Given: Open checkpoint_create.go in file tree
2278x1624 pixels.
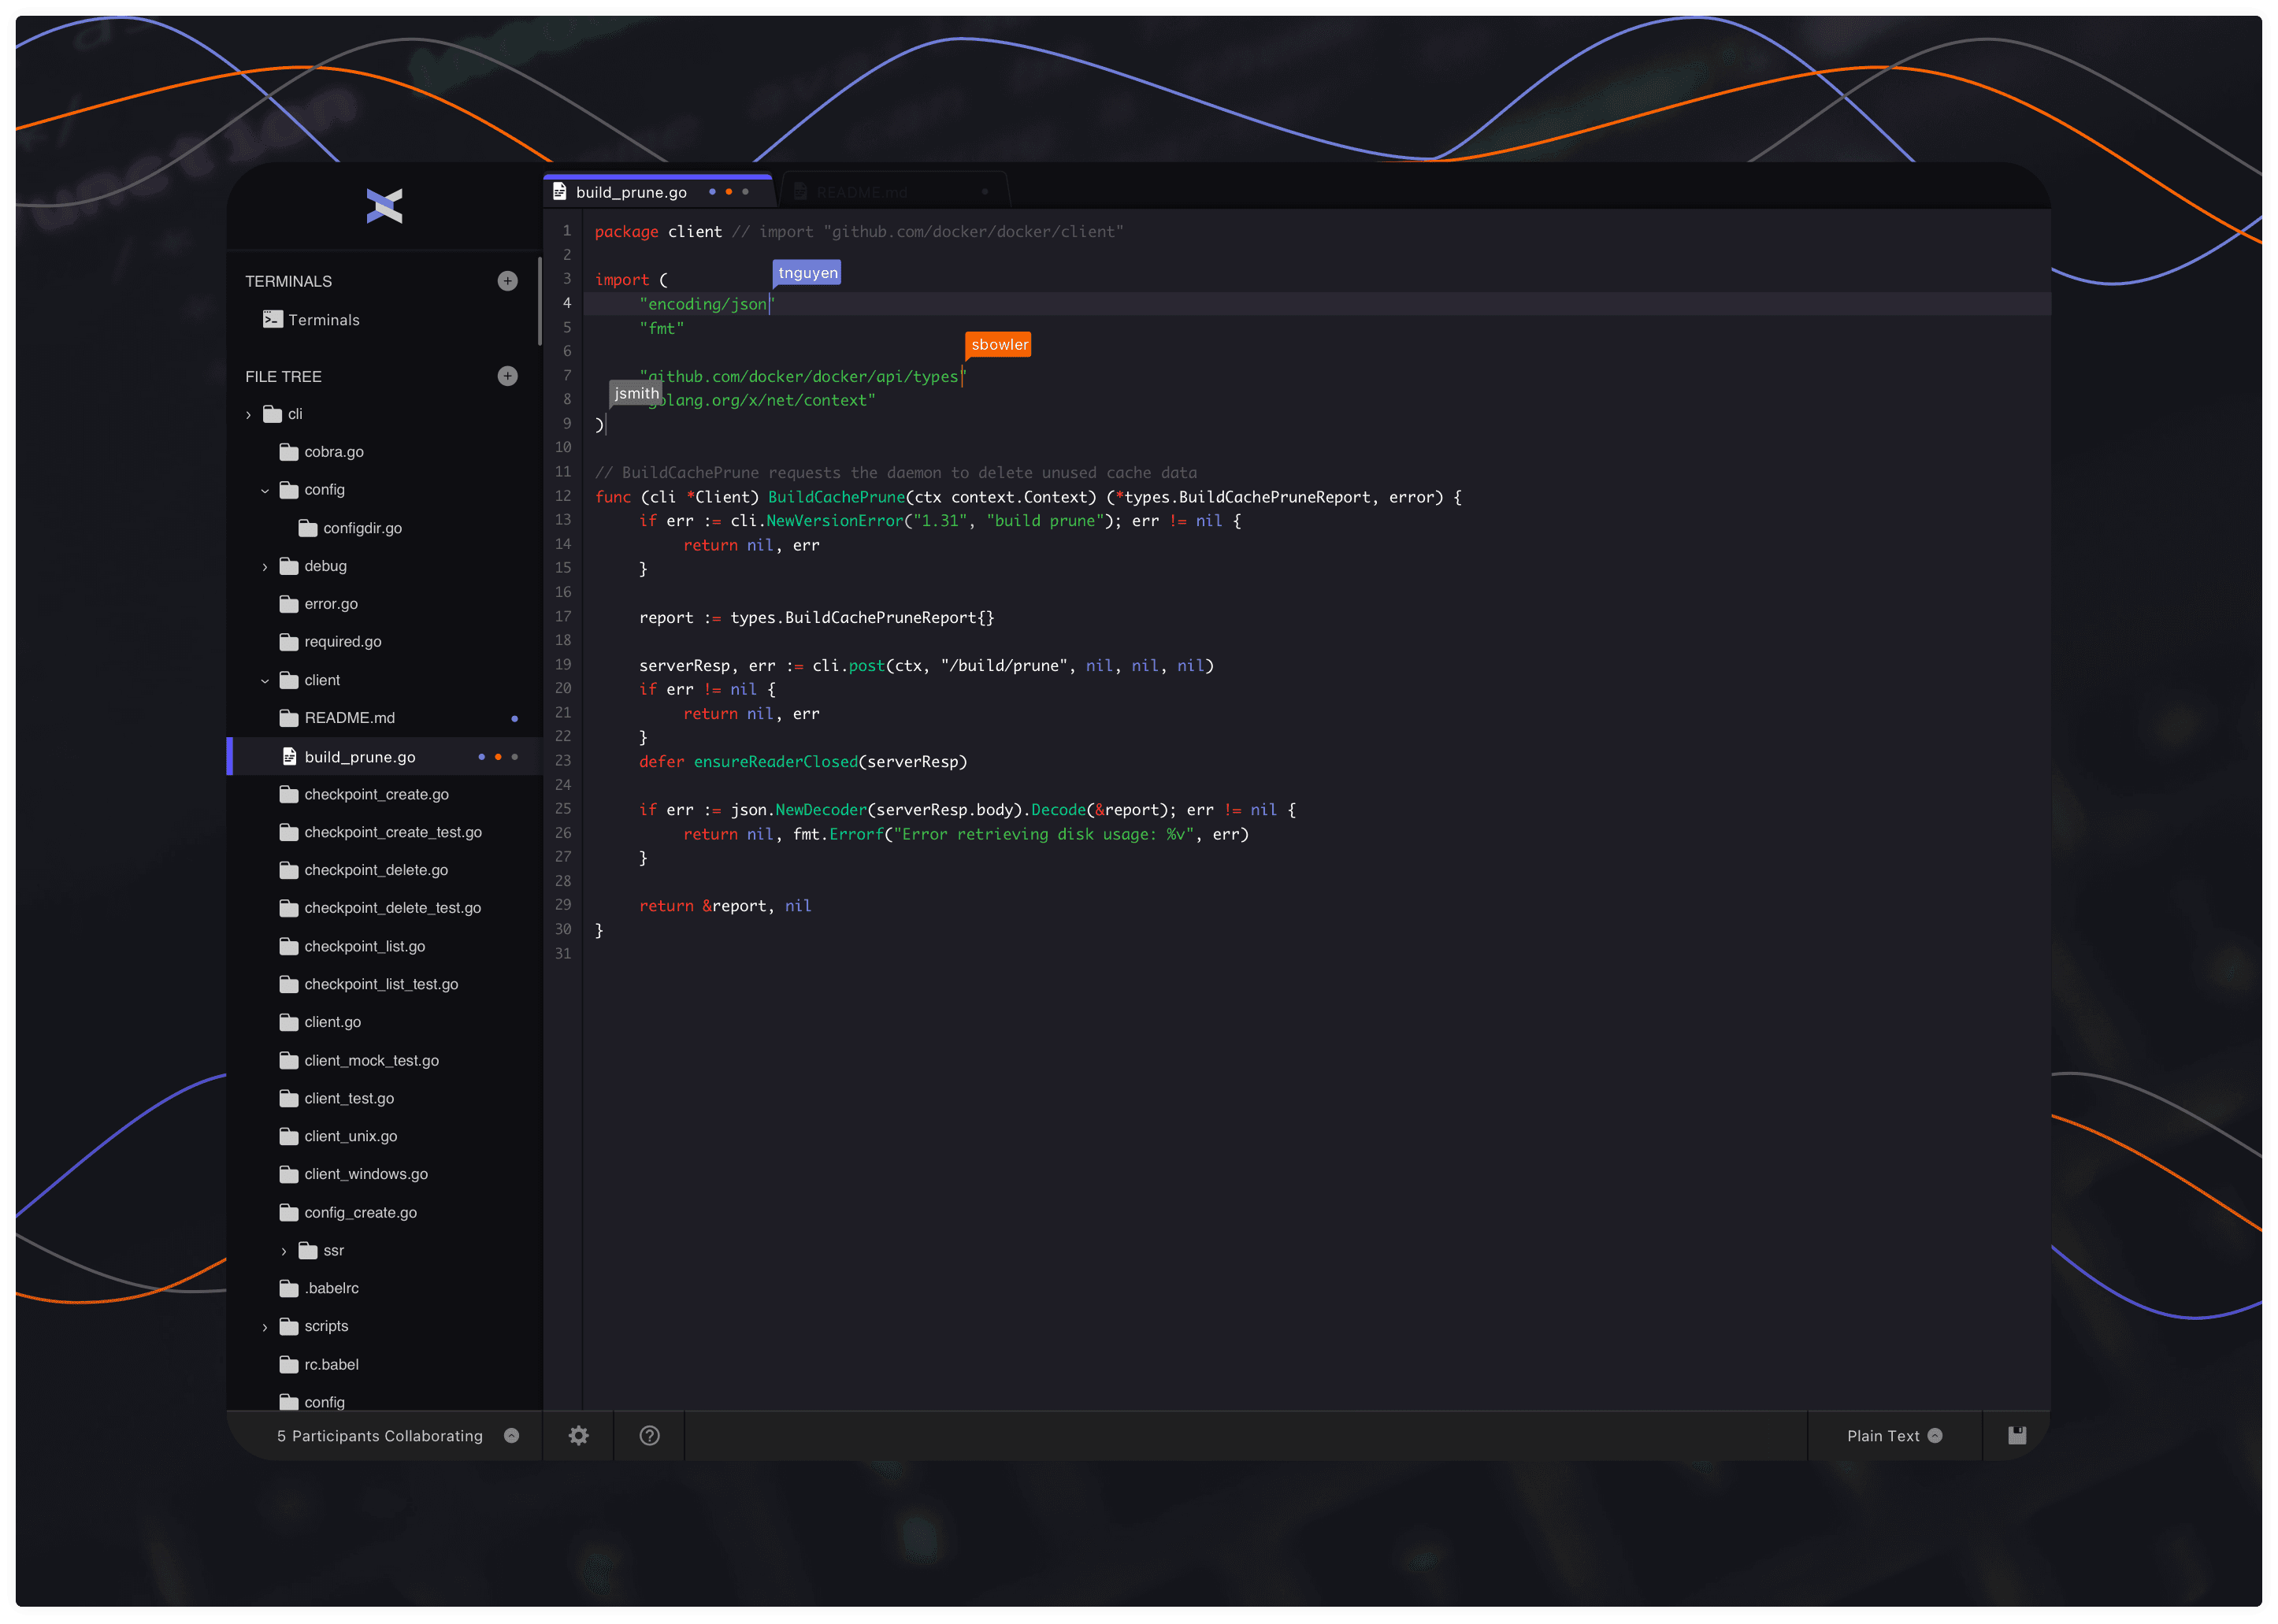Looking at the screenshot, I should [376, 794].
